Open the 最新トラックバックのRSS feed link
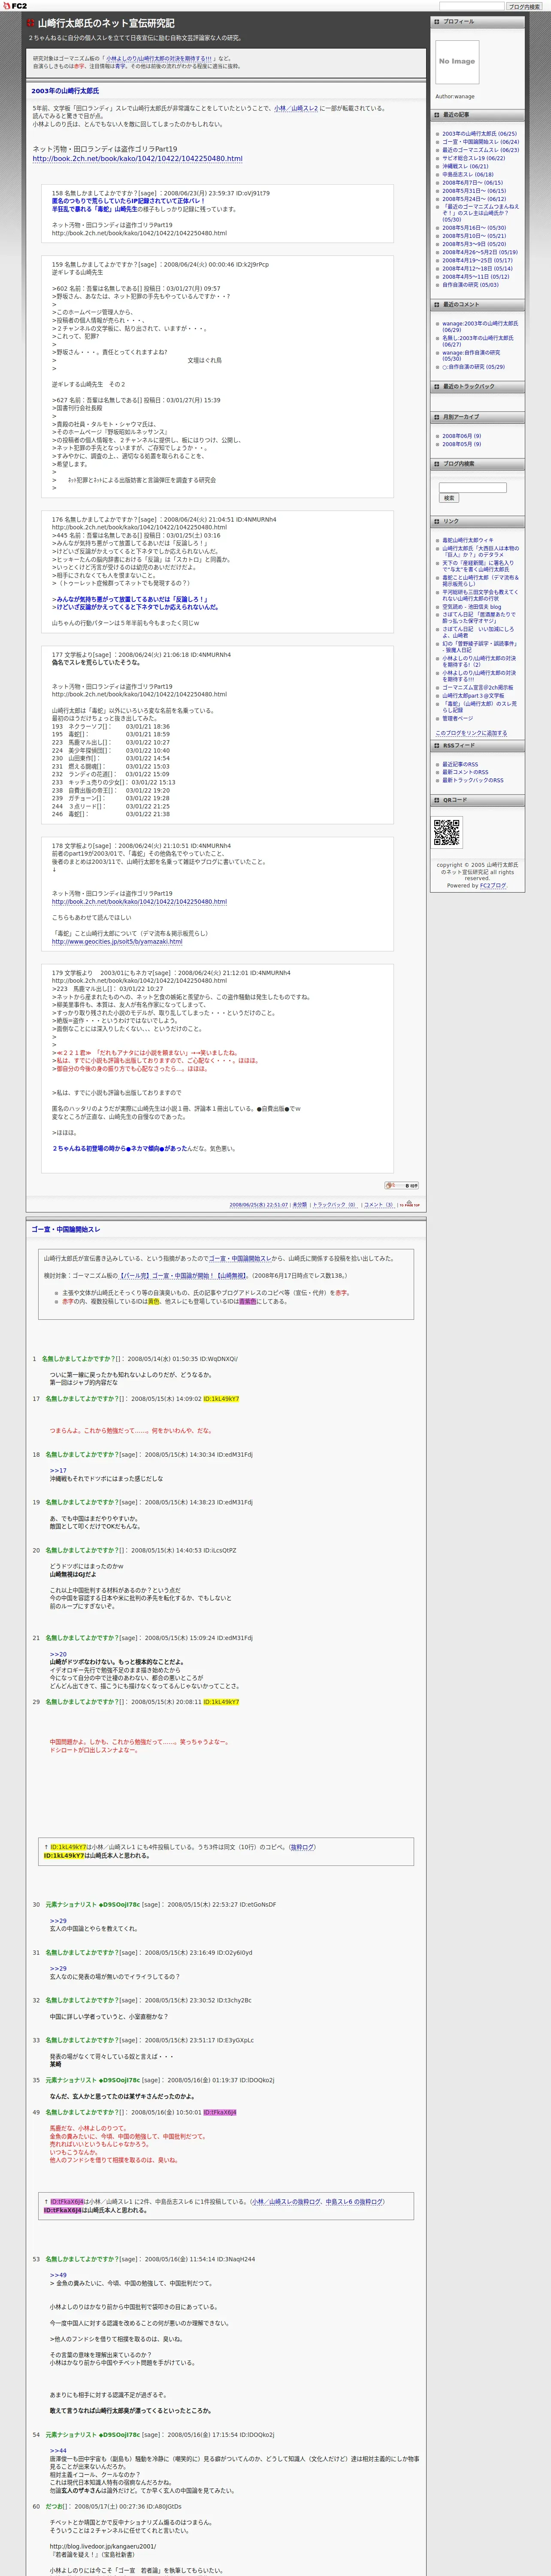This screenshot has width=551, height=2576. click(473, 780)
